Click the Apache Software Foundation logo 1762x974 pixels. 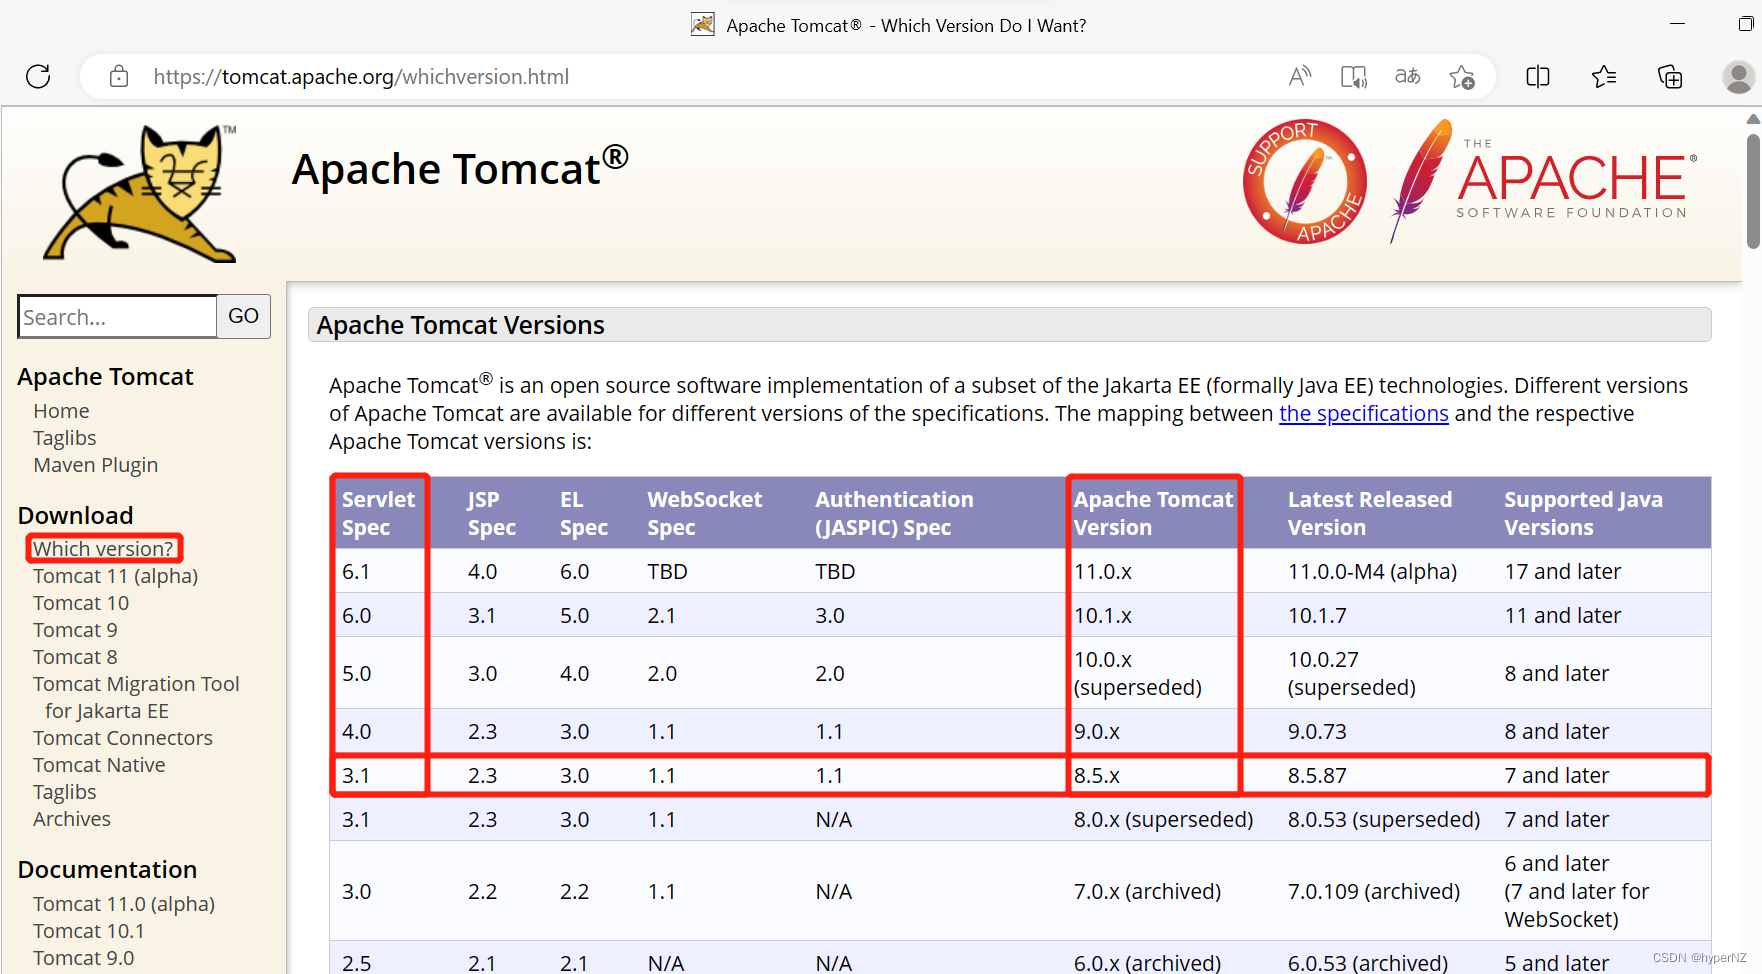tap(1543, 181)
